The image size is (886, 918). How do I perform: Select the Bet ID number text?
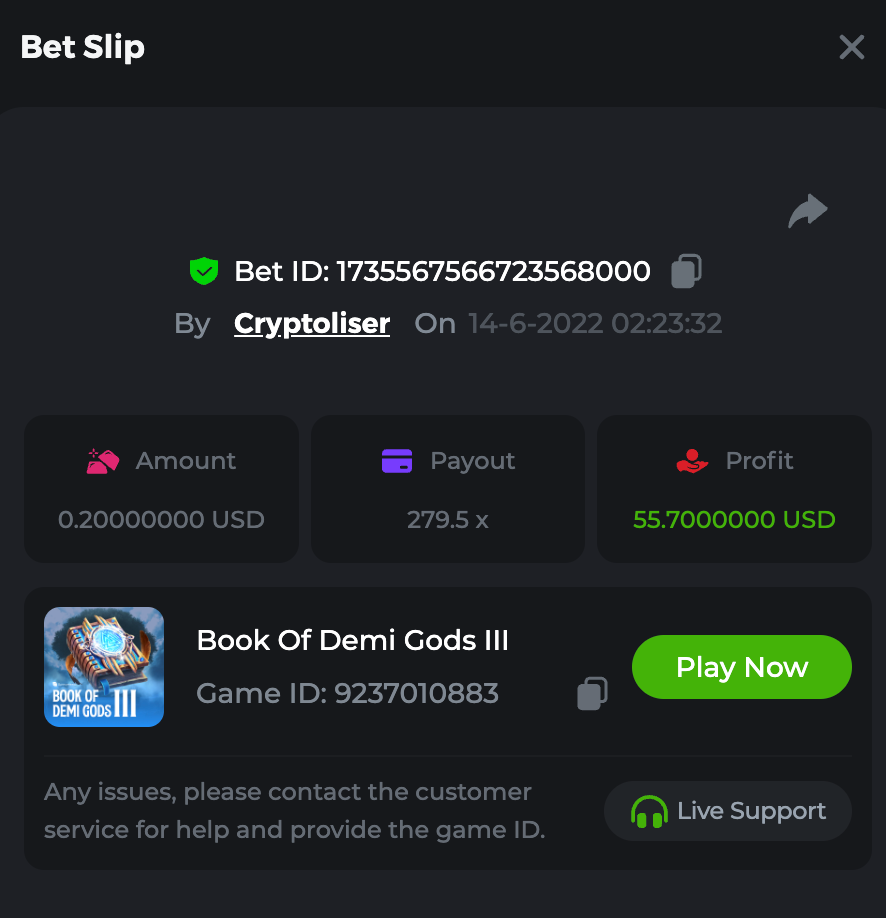[493, 271]
